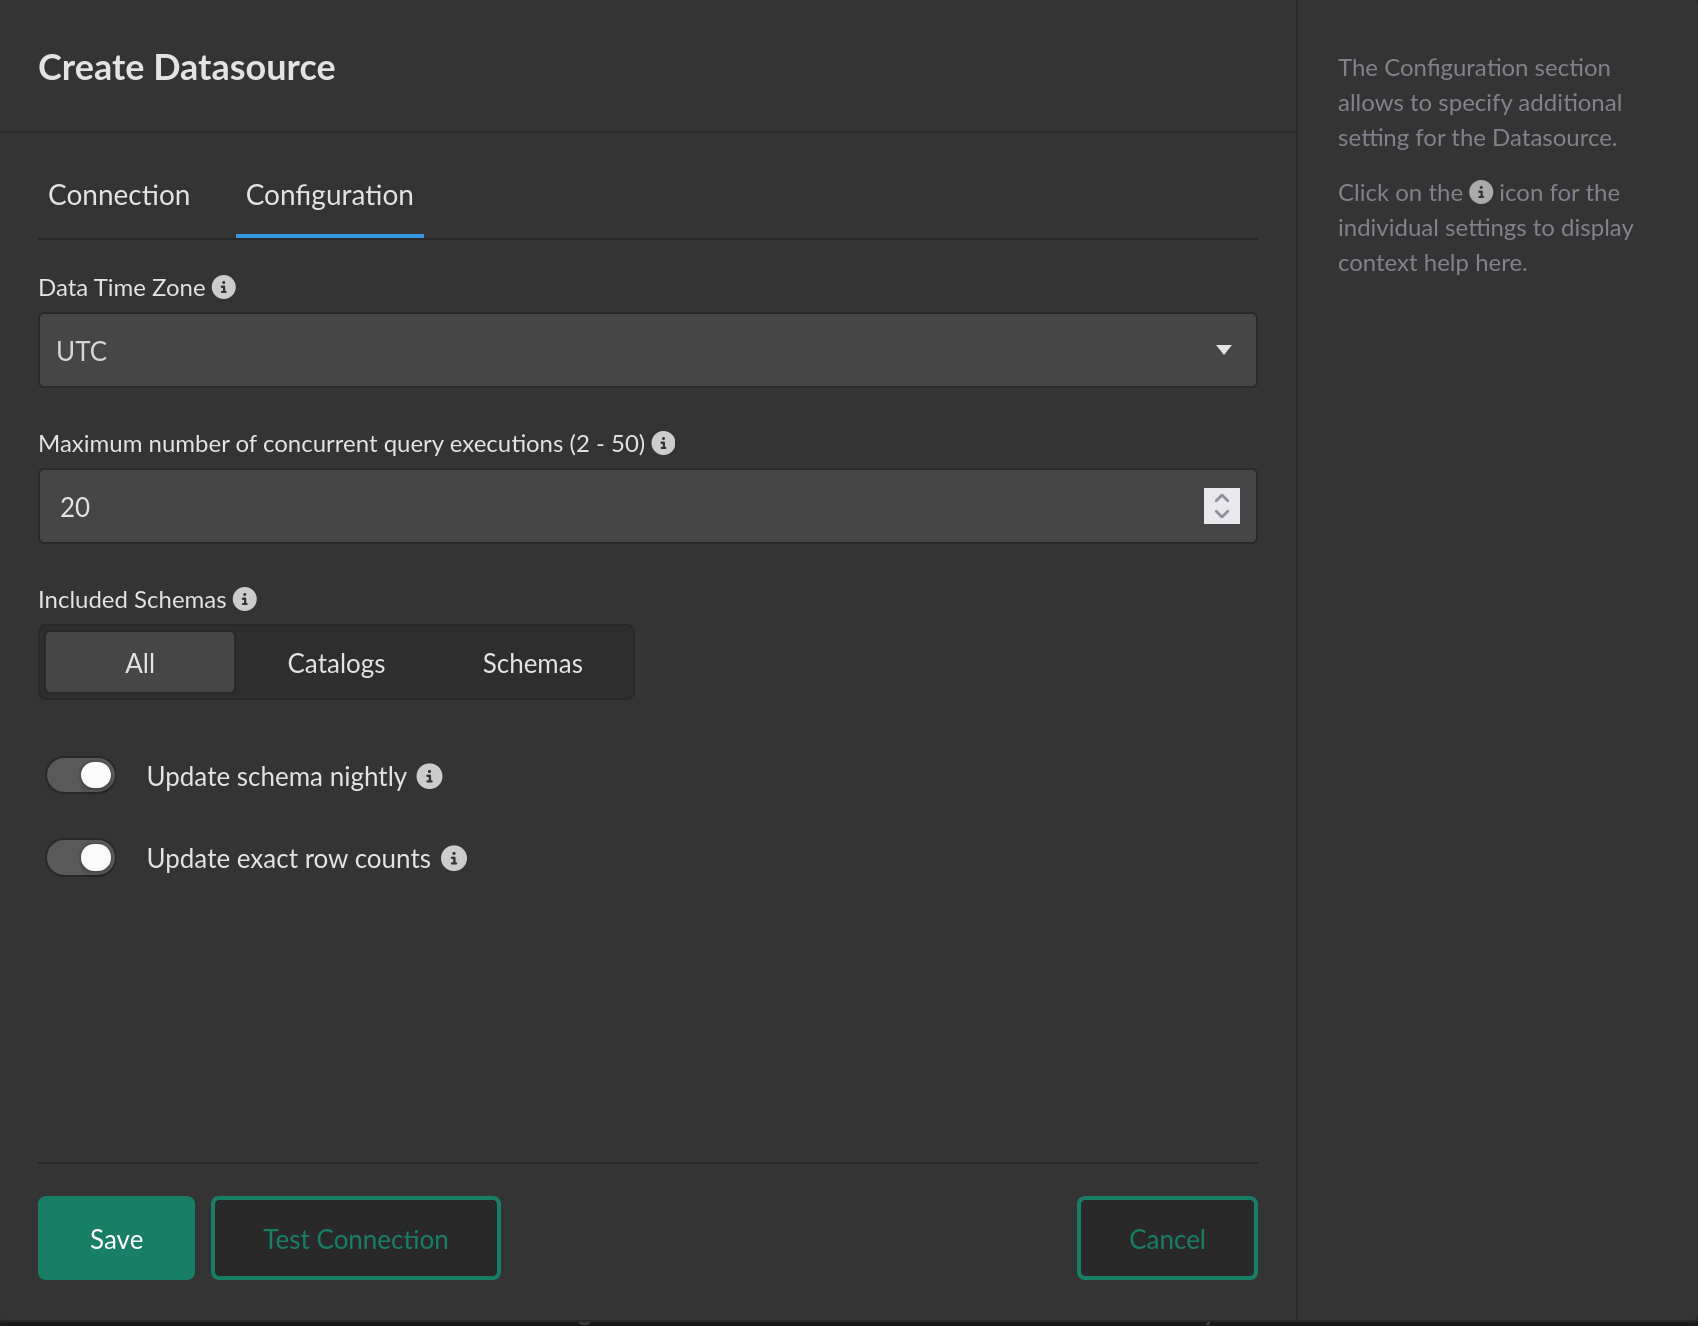Switch to the Connection tab

click(119, 195)
